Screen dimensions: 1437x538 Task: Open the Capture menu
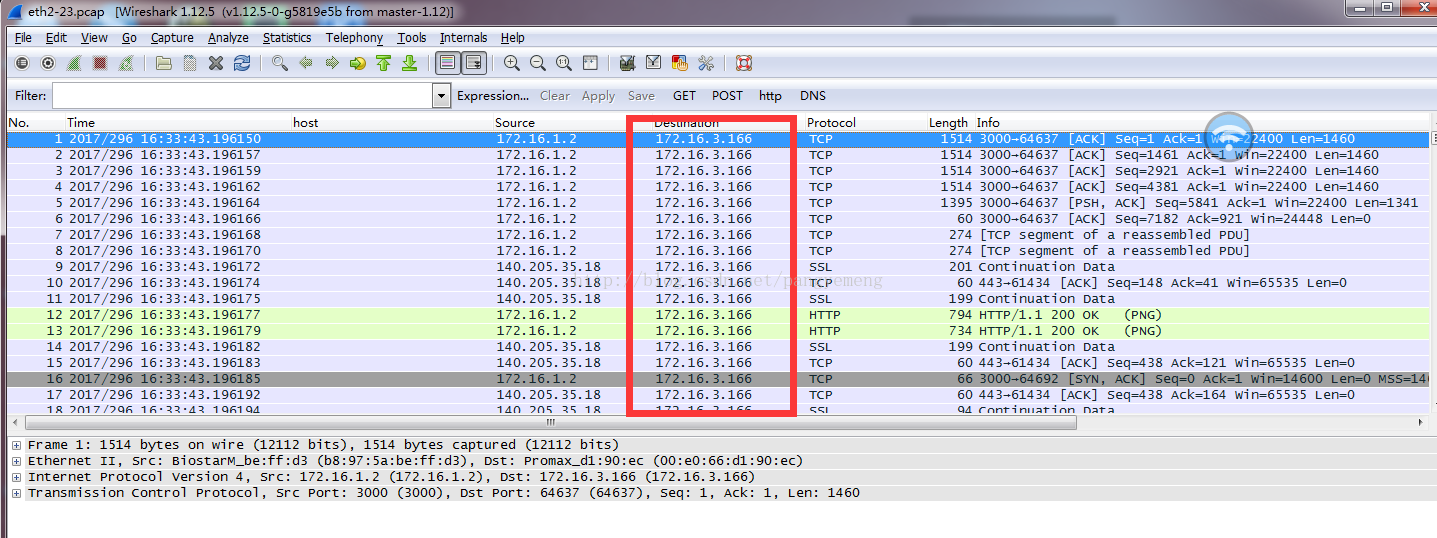coord(172,38)
